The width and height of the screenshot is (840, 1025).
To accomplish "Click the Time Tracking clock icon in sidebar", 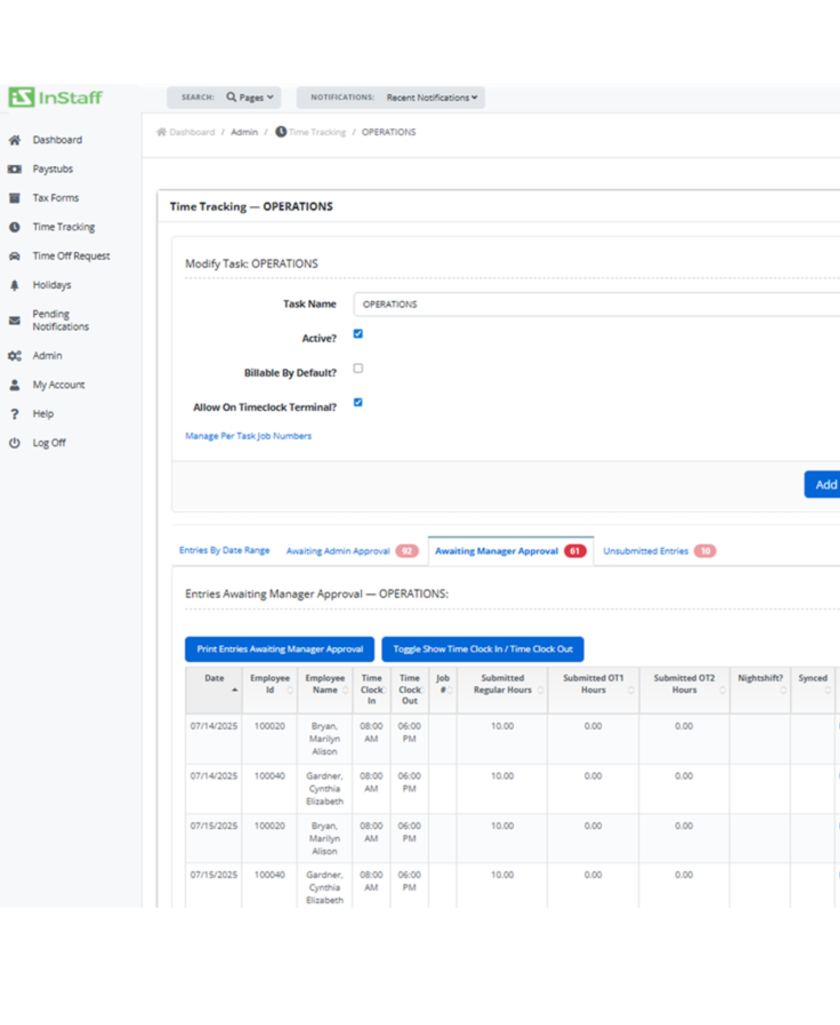I will click(x=14, y=227).
